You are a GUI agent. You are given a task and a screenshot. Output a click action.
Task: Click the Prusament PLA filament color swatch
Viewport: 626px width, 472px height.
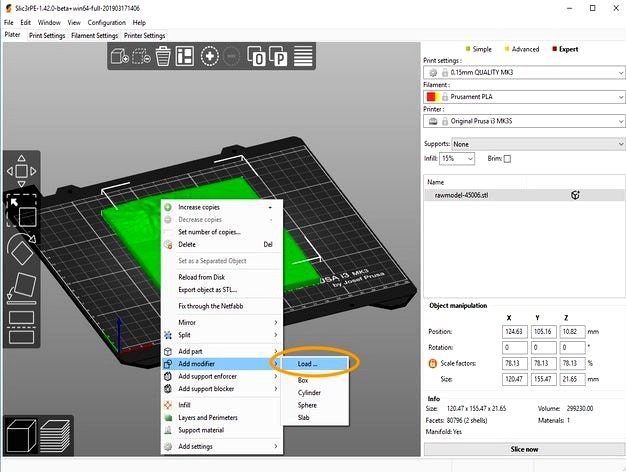click(x=432, y=97)
